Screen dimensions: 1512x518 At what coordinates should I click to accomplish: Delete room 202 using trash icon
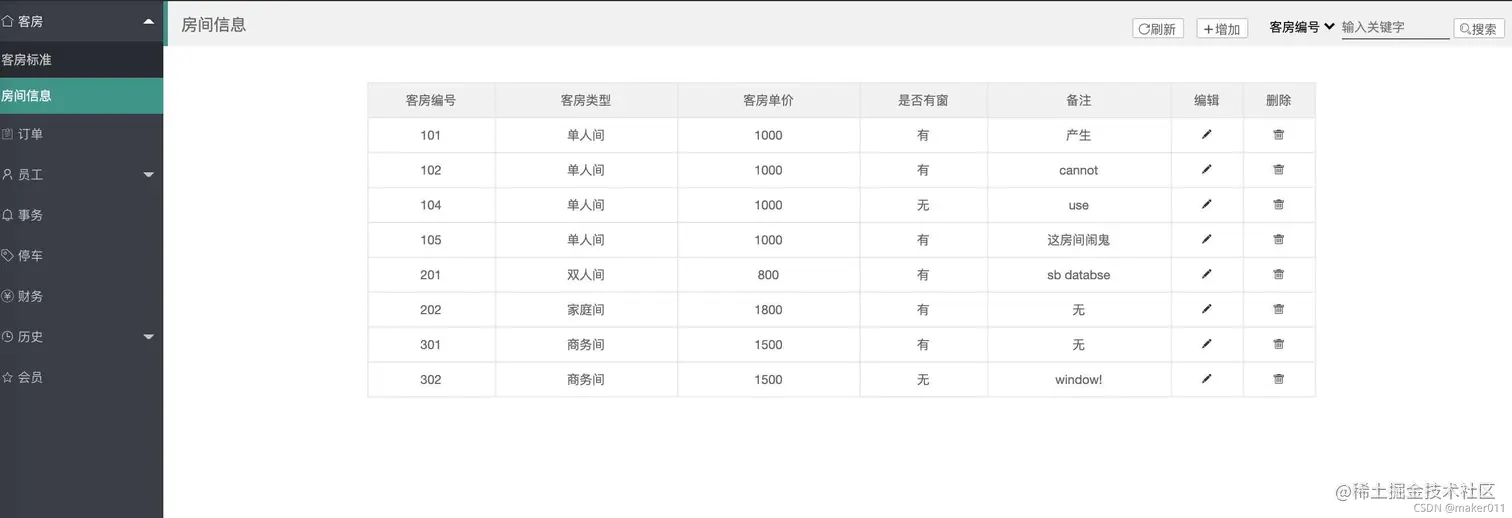(x=1278, y=309)
